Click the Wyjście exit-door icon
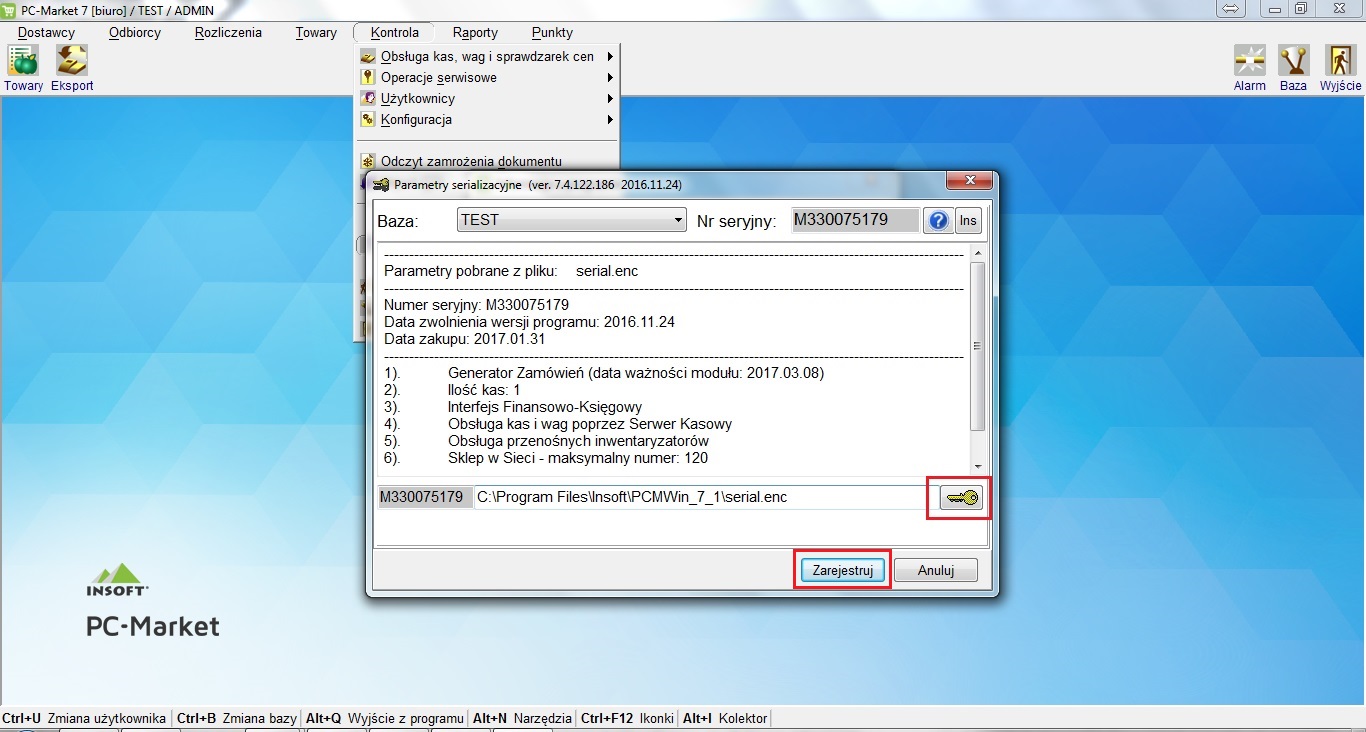This screenshot has height=732, width=1366. pyautogui.click(x=1340, y=61)
